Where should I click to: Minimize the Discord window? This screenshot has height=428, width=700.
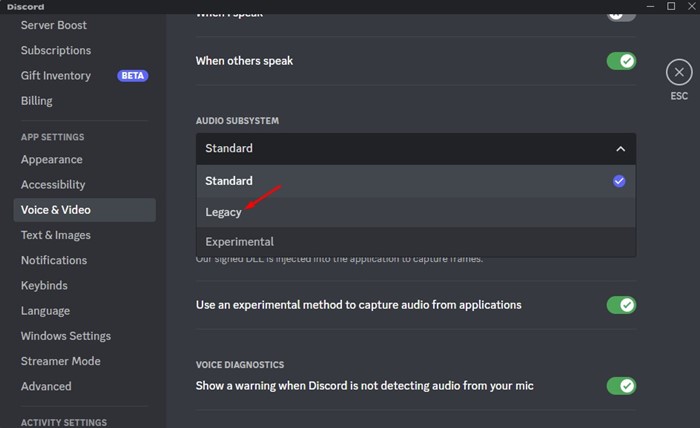pyautogui.click(x=642, y=6)
